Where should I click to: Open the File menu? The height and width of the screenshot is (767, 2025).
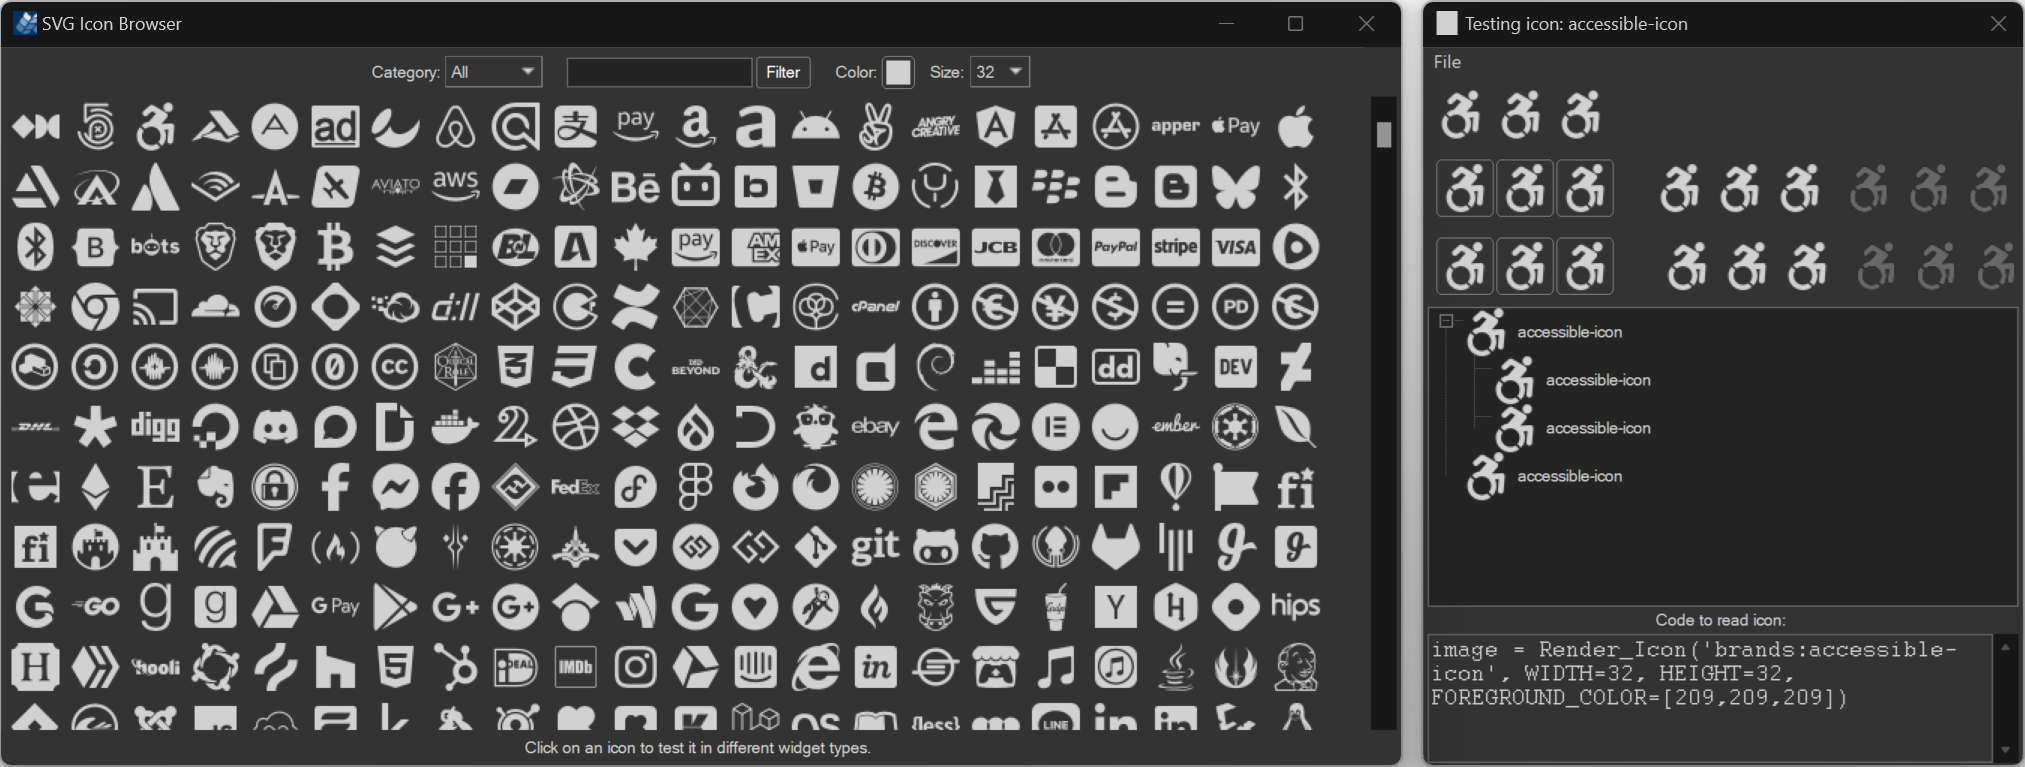point(1447,62)
